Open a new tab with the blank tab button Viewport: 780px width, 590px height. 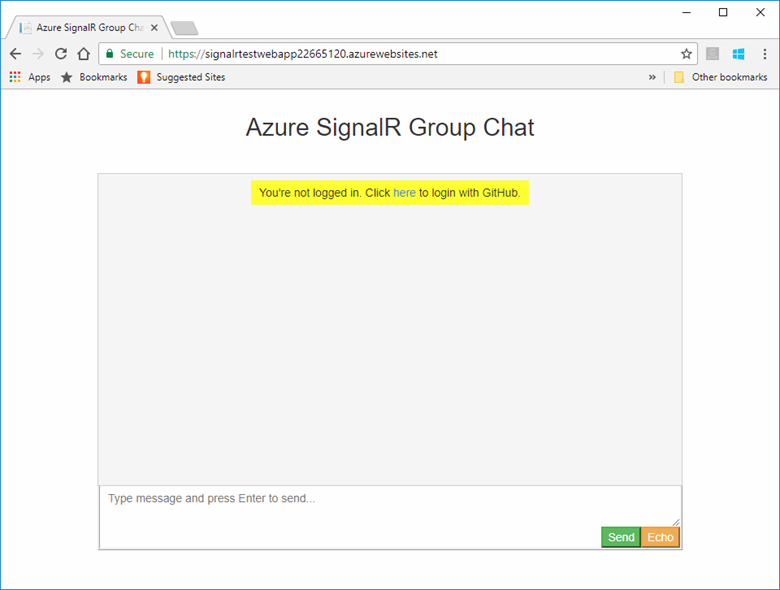coord(184,27)
